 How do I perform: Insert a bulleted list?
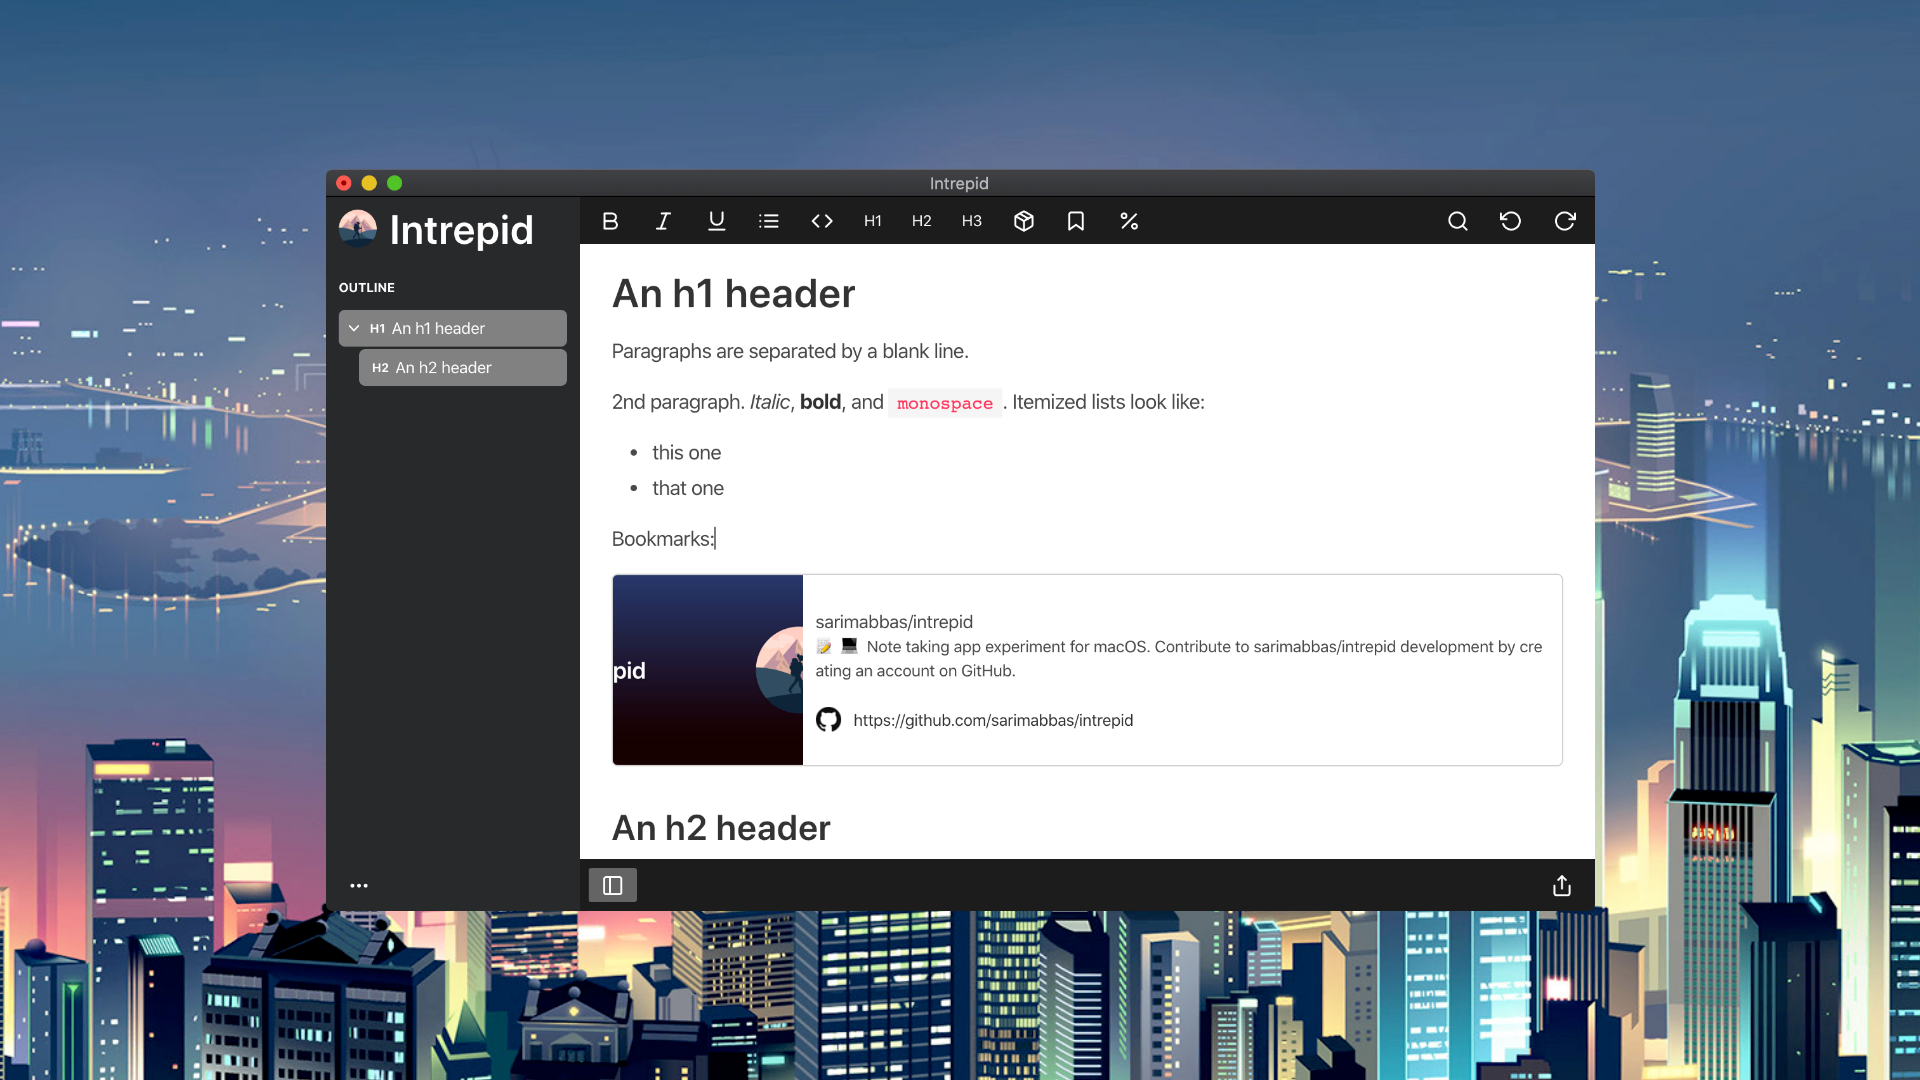click(x=768, y=221)
